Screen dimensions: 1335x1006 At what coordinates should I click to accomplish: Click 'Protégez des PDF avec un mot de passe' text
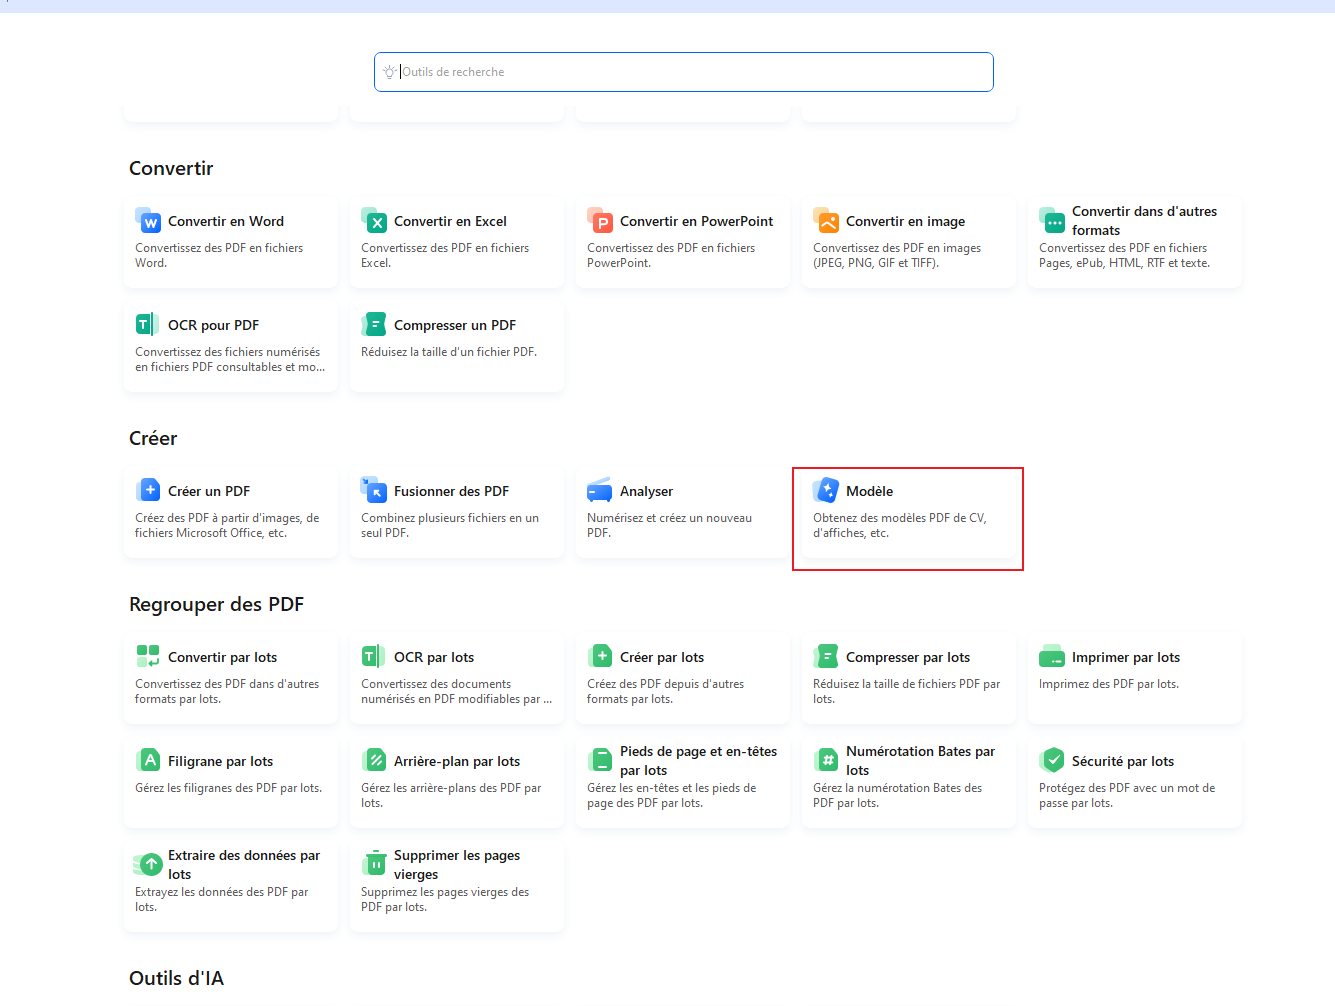click(1127, 795)
